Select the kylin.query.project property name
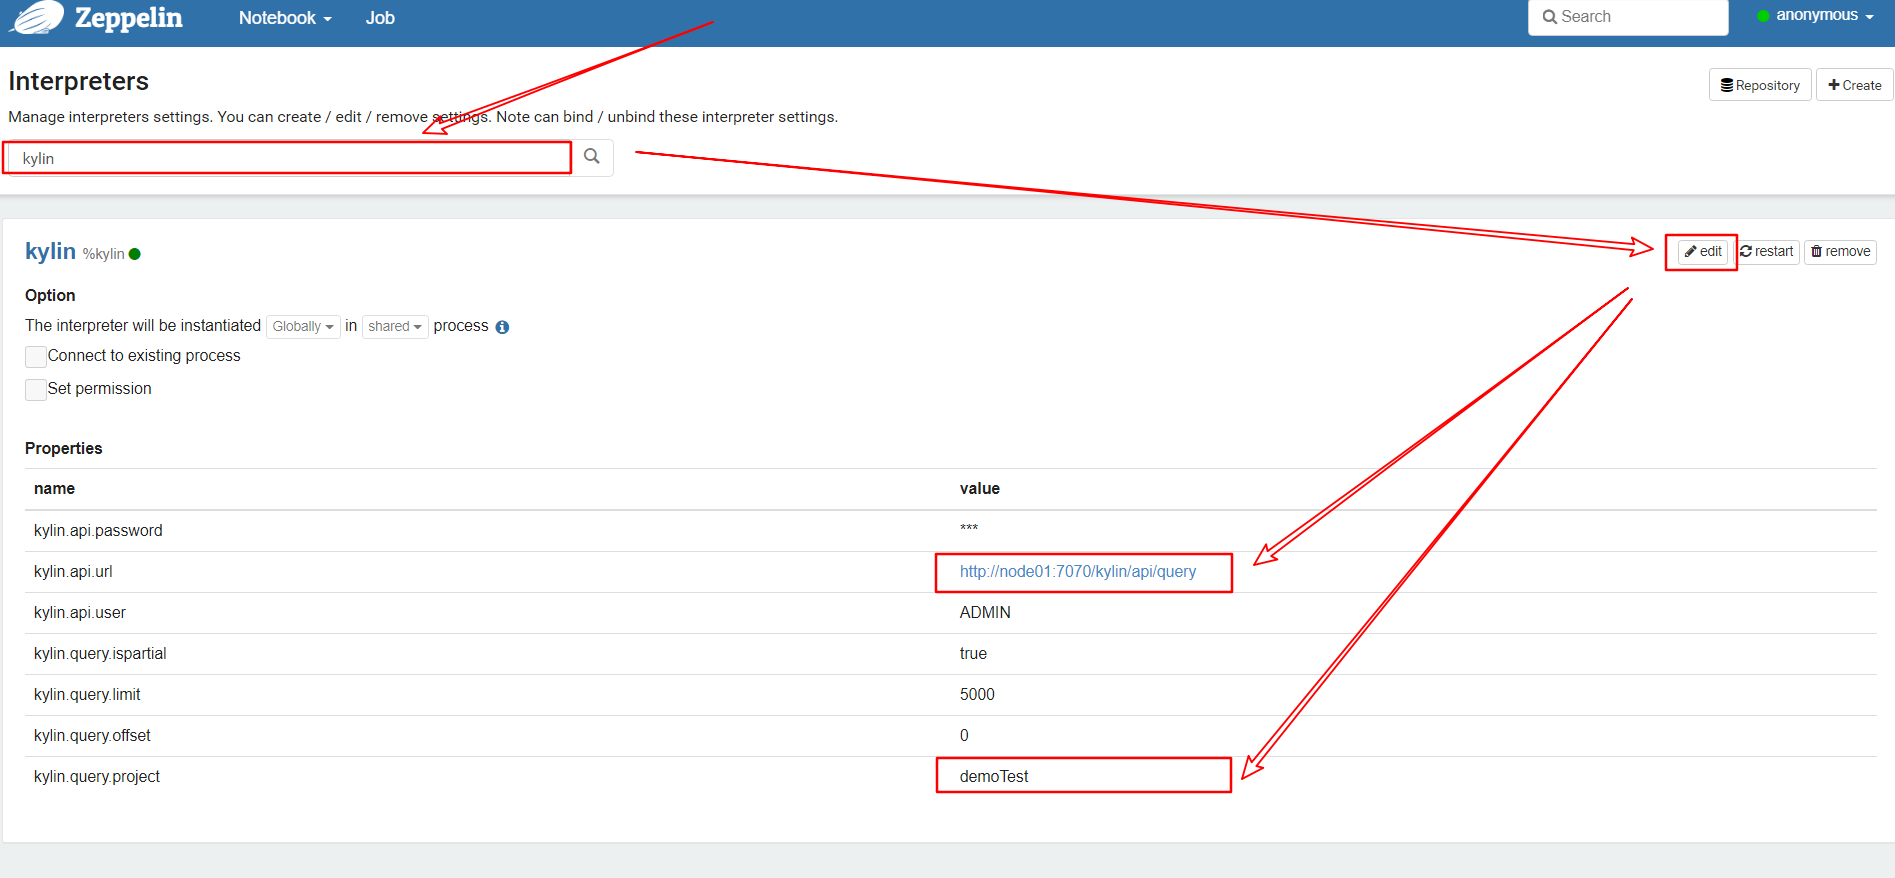Image resolution: width=1895 pixels, height=878 pixels. coord(97,777)
